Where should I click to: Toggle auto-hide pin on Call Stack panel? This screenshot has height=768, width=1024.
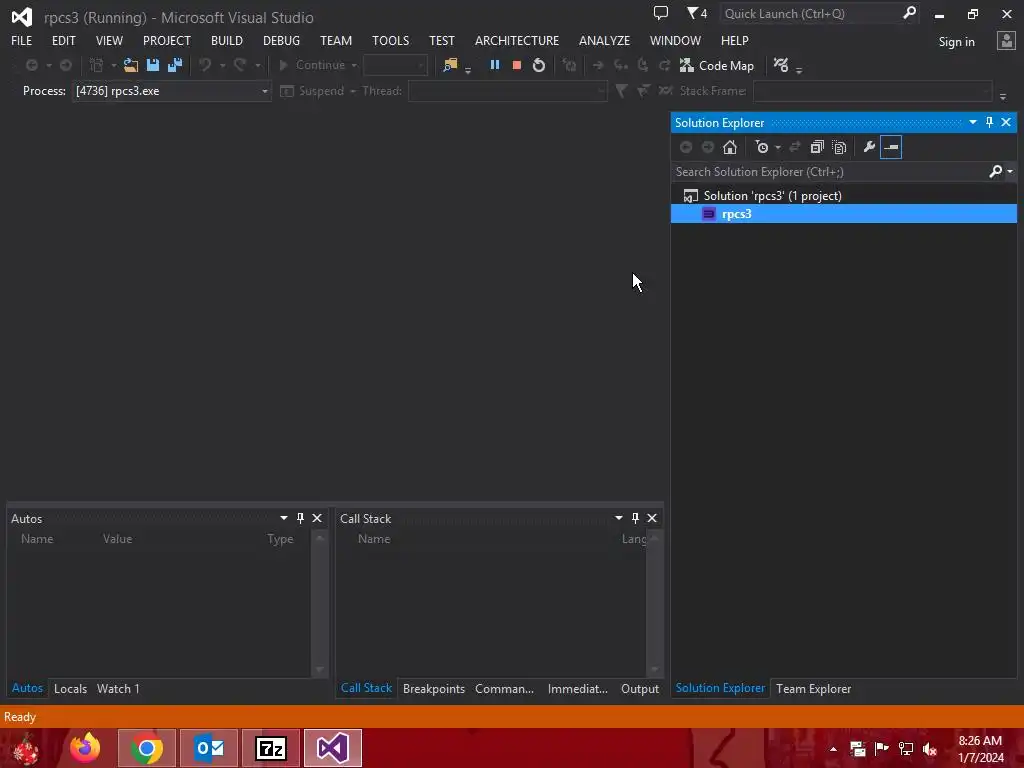(635, 518)
